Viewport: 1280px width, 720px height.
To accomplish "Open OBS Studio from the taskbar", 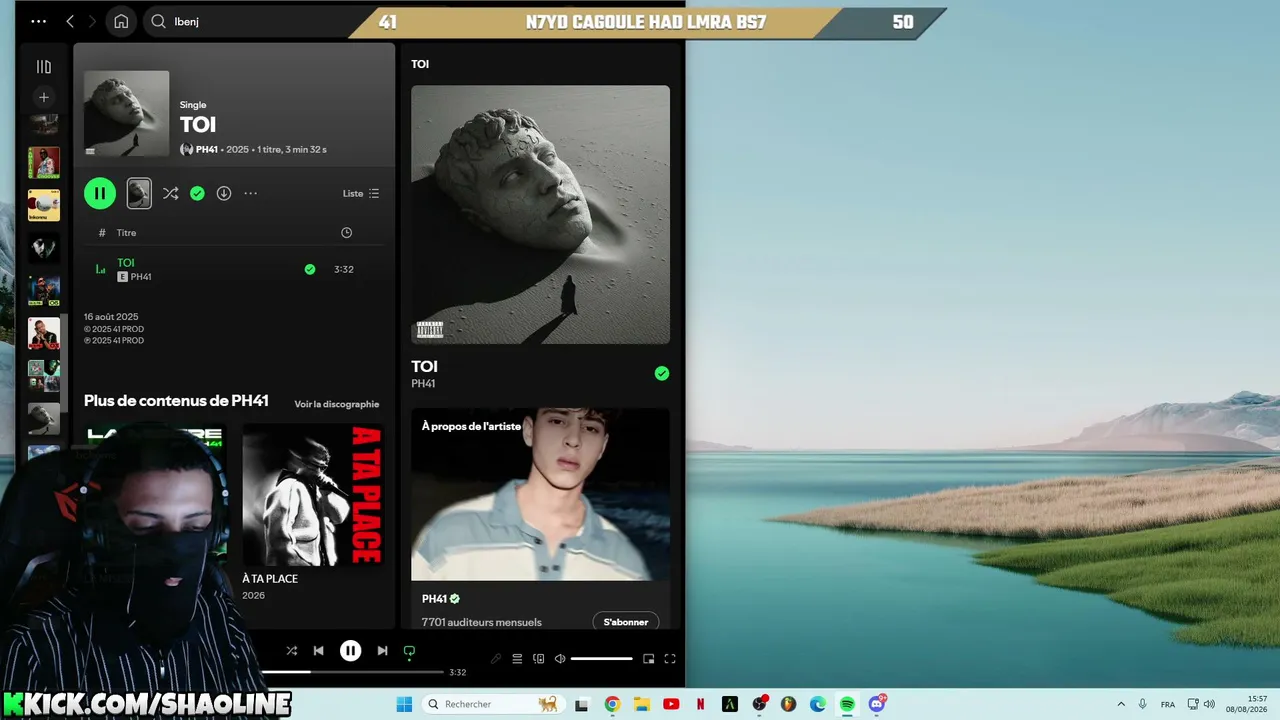I will click(x=759, y=704).
